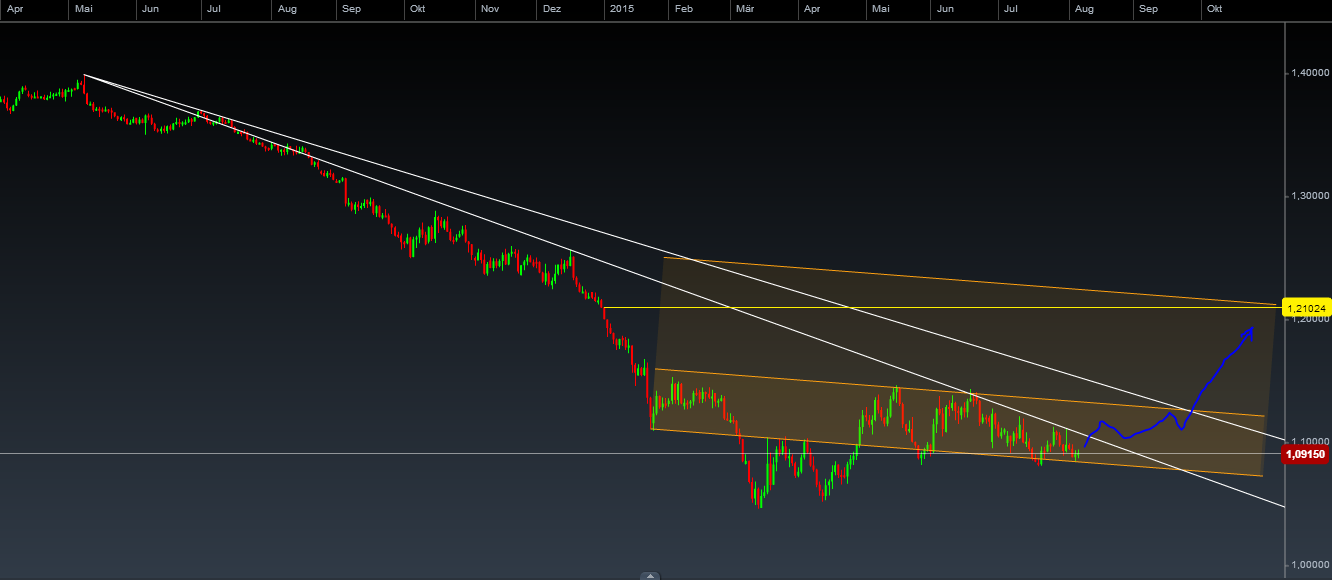Image resolution: width=1332 pixels, height=580 pixels.
Task: Click the 1,00000 price axis label
Action: click(x=1312, y=566)
